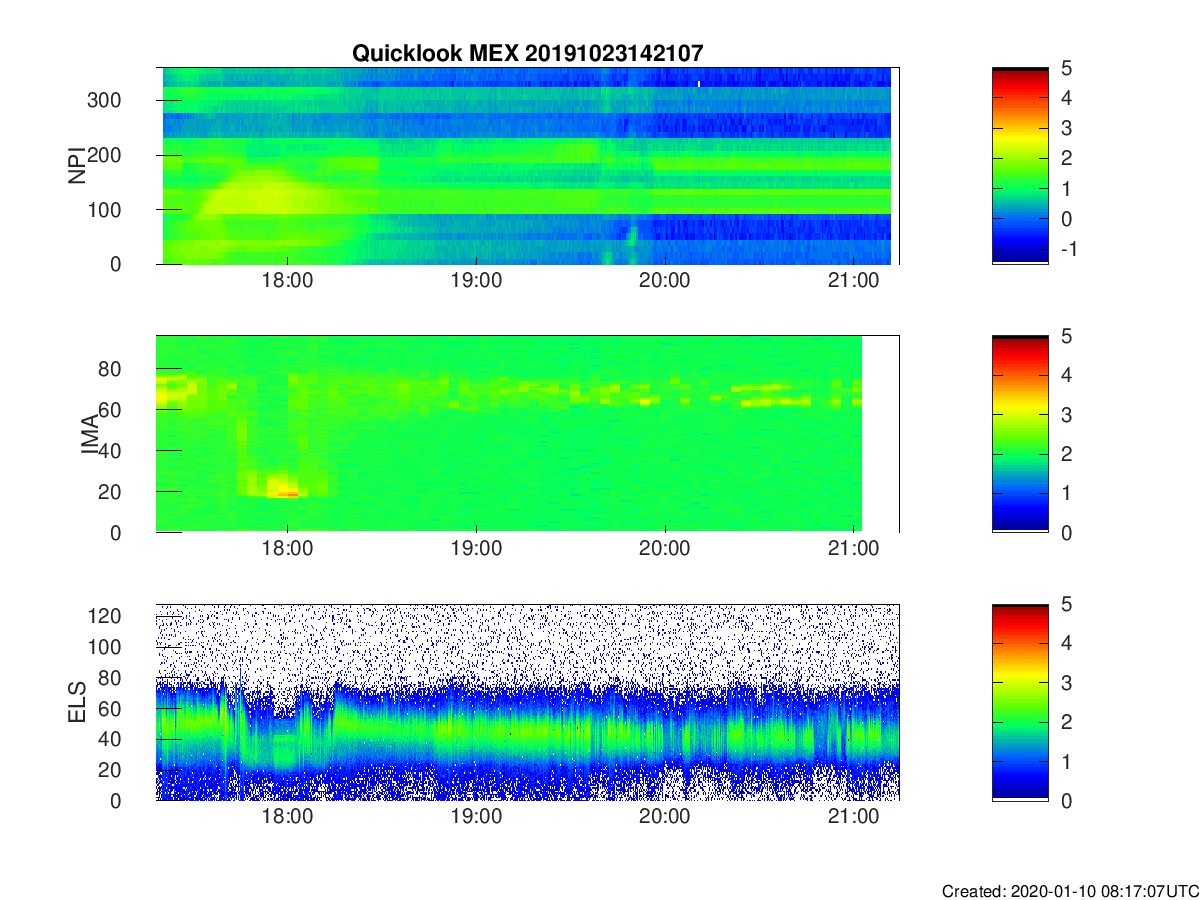The image size is (1200, 900).
Task: Click the "21:00" label under the ELS plot
Action: tap(853, 818)
